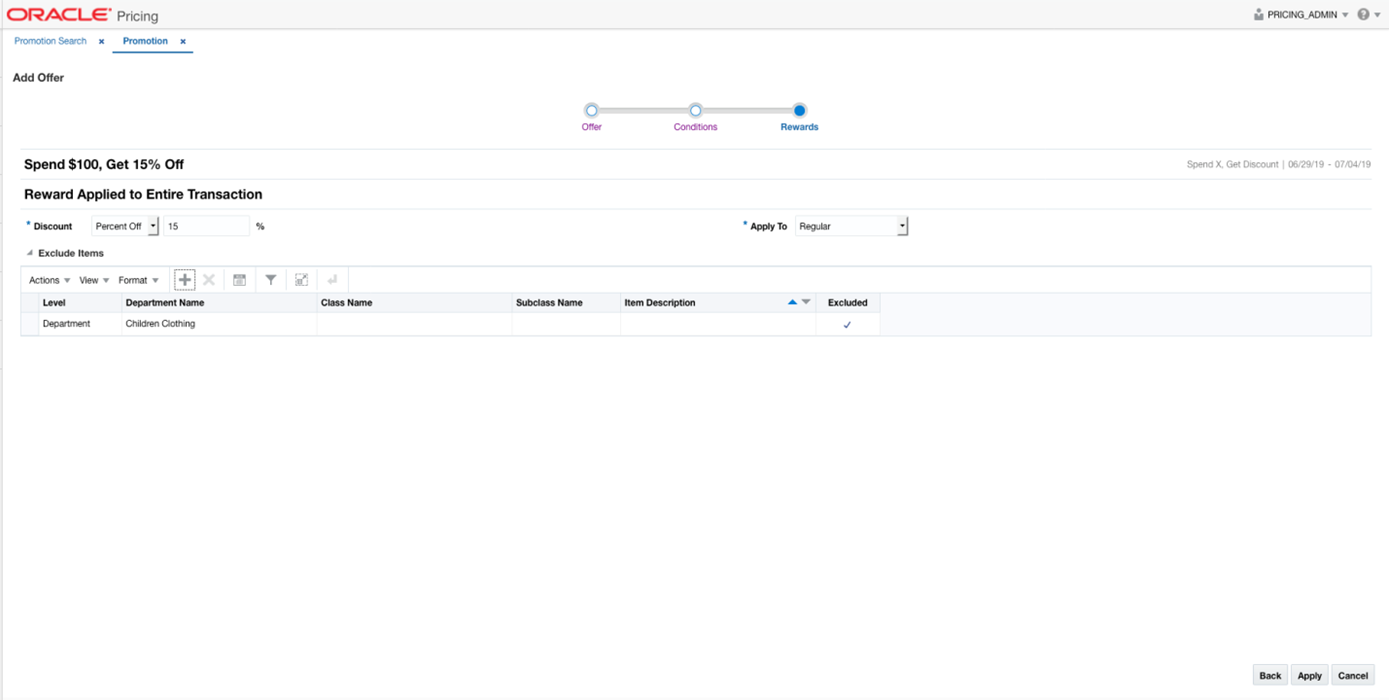
Task: Select the Rewards train step circle
Action: click(x=799, y=110)
